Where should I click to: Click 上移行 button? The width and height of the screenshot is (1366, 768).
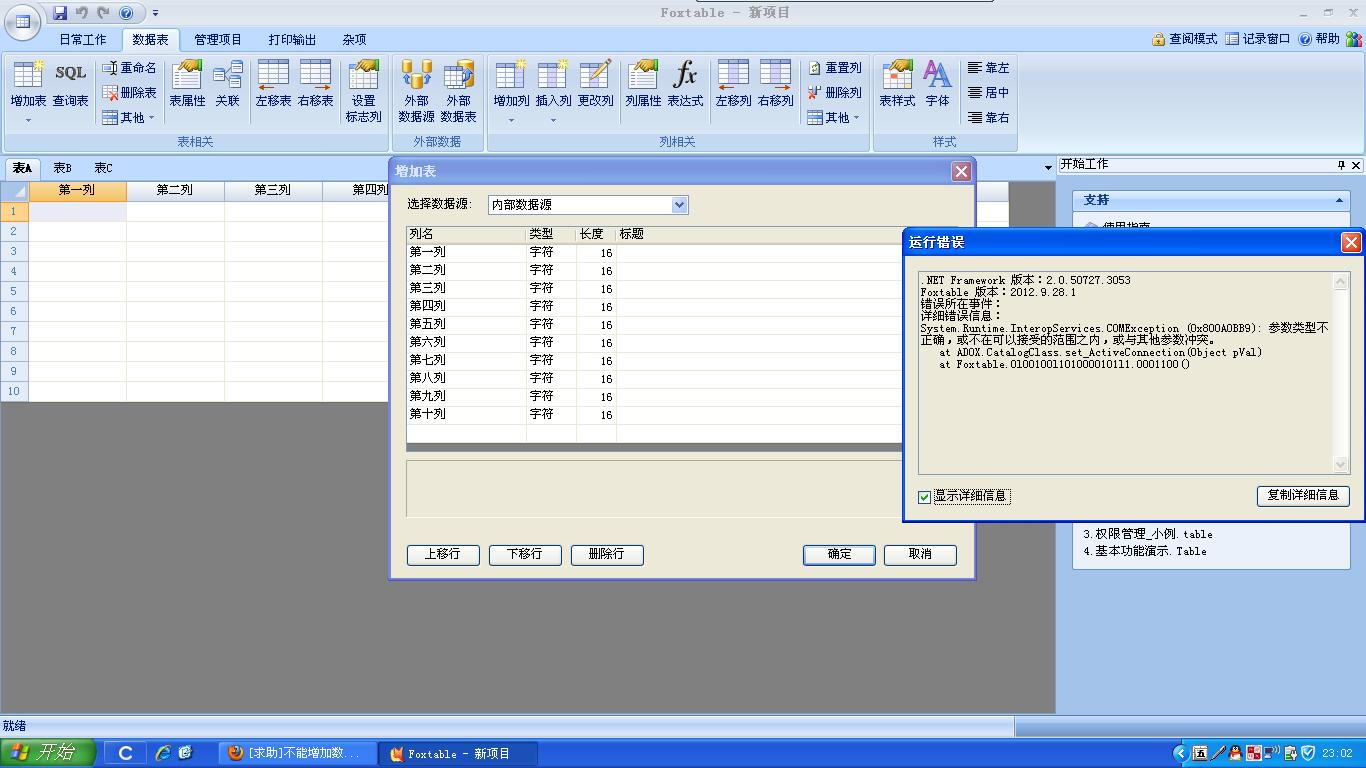[443, 555]
